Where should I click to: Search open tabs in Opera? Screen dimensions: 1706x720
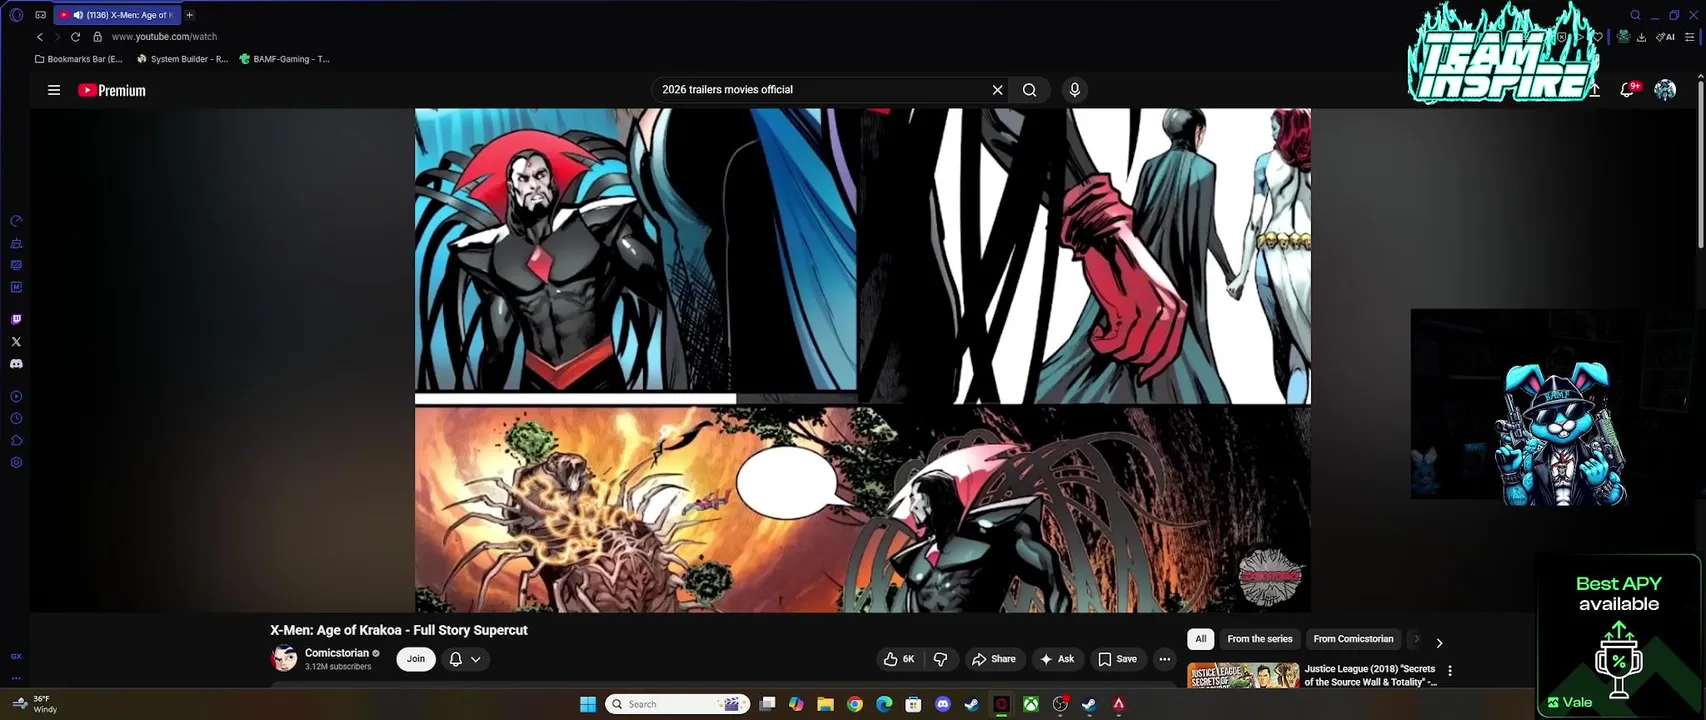1636,15
